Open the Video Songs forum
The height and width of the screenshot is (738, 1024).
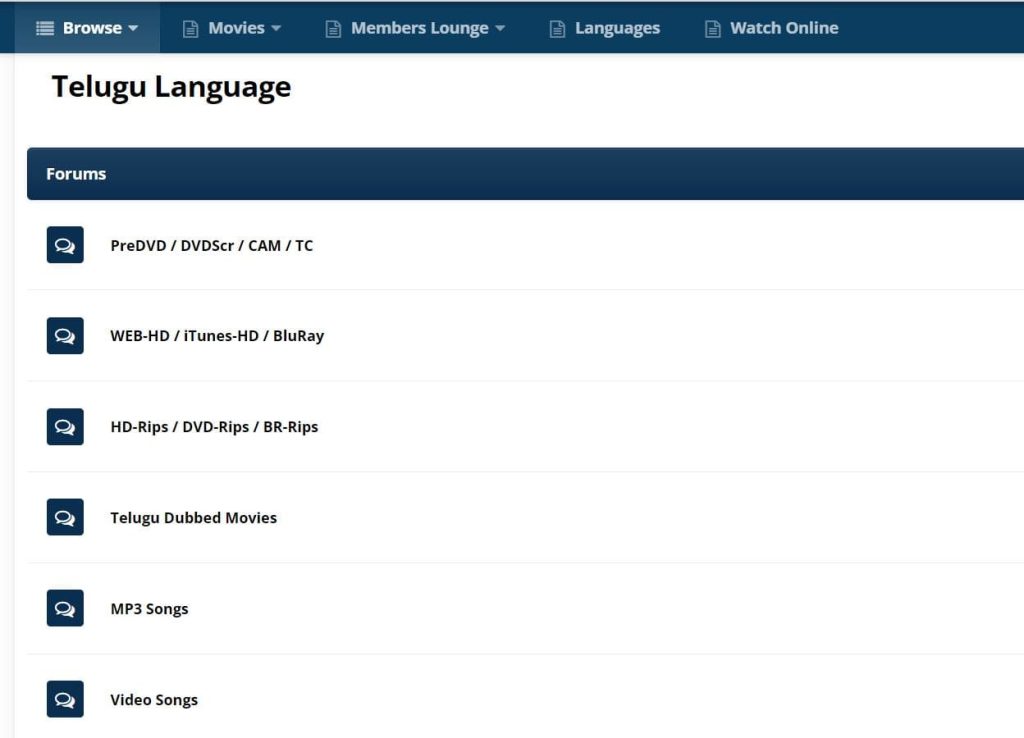coord(154,699)
